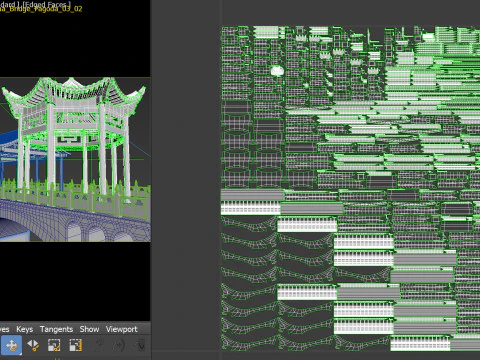Image resolution: width=480 pixels, height=360 pixels.
Task: Open the partially visible Curves menu
Action: coord(5,329)
